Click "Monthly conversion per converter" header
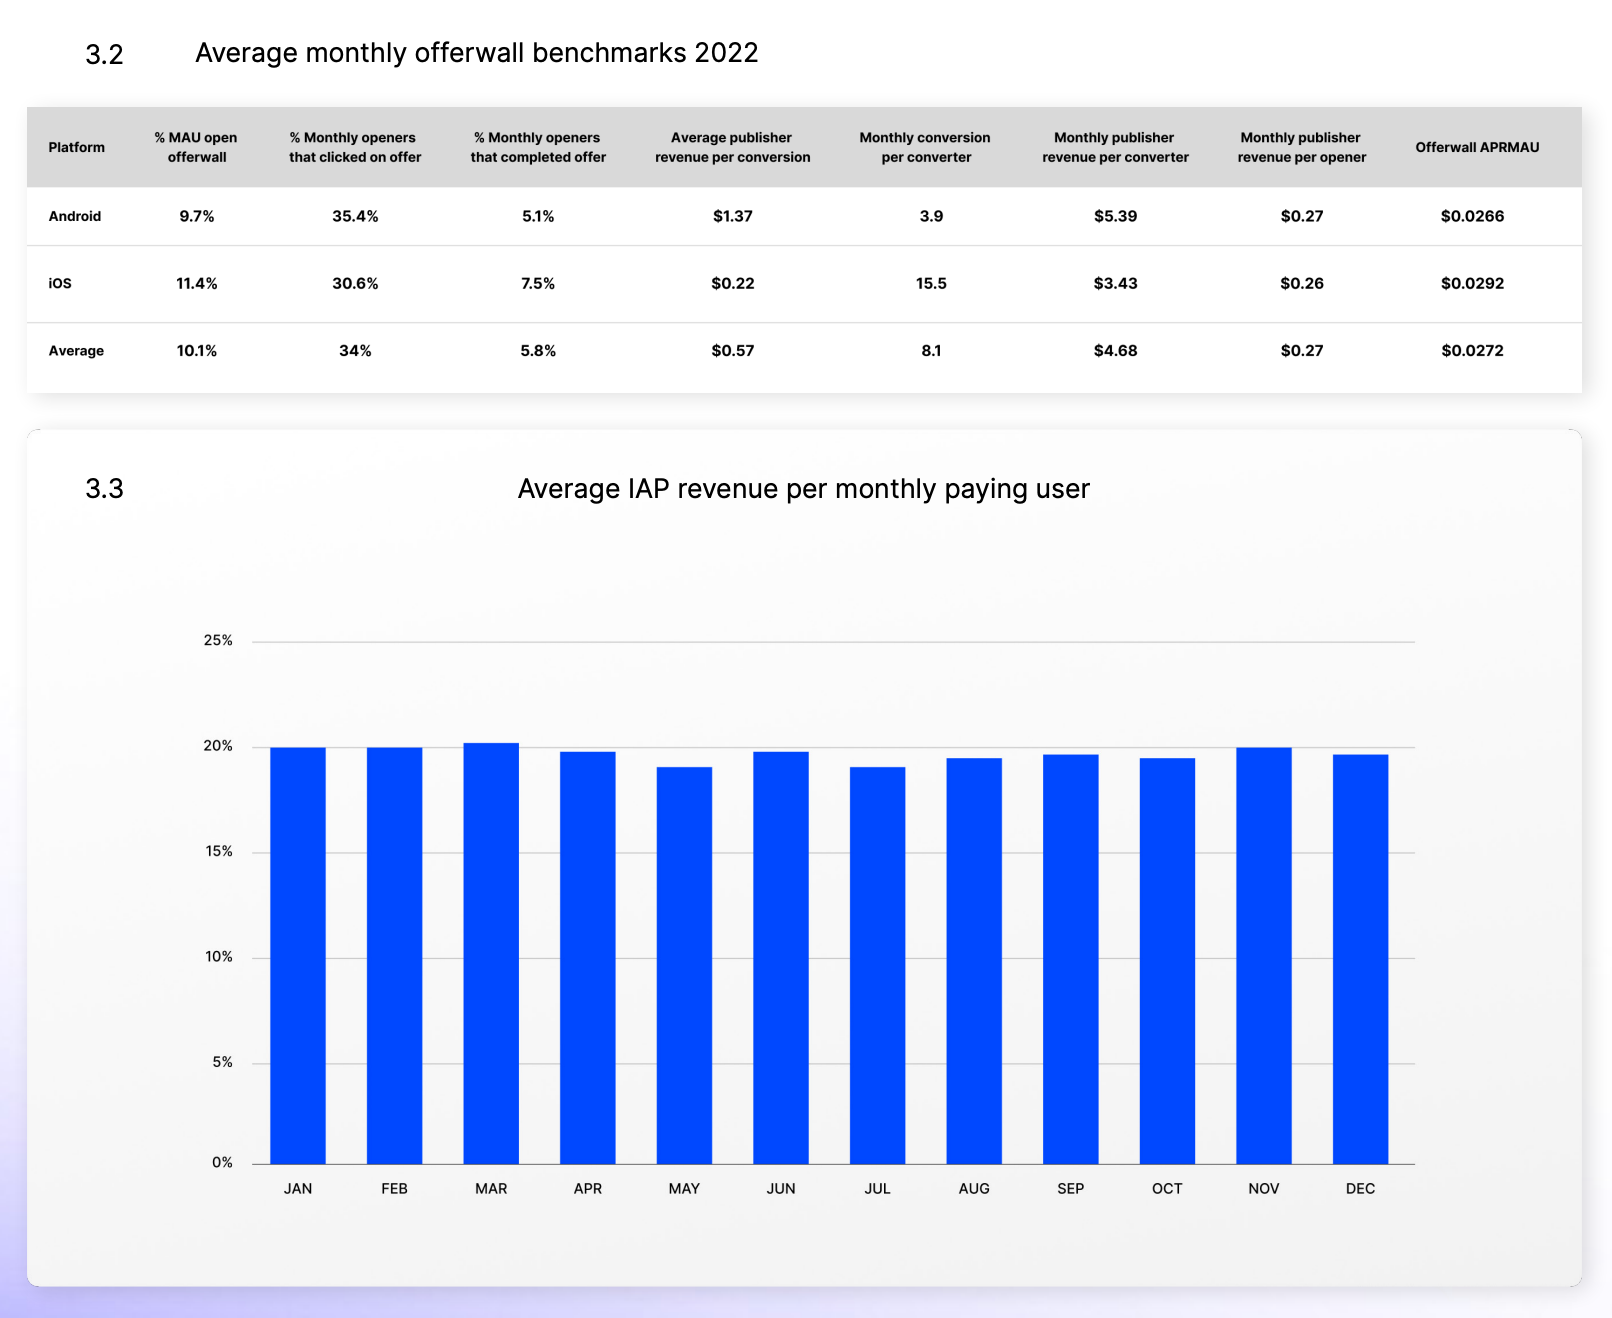The width and height of the screenshot is (1612, 1318). 925,147
